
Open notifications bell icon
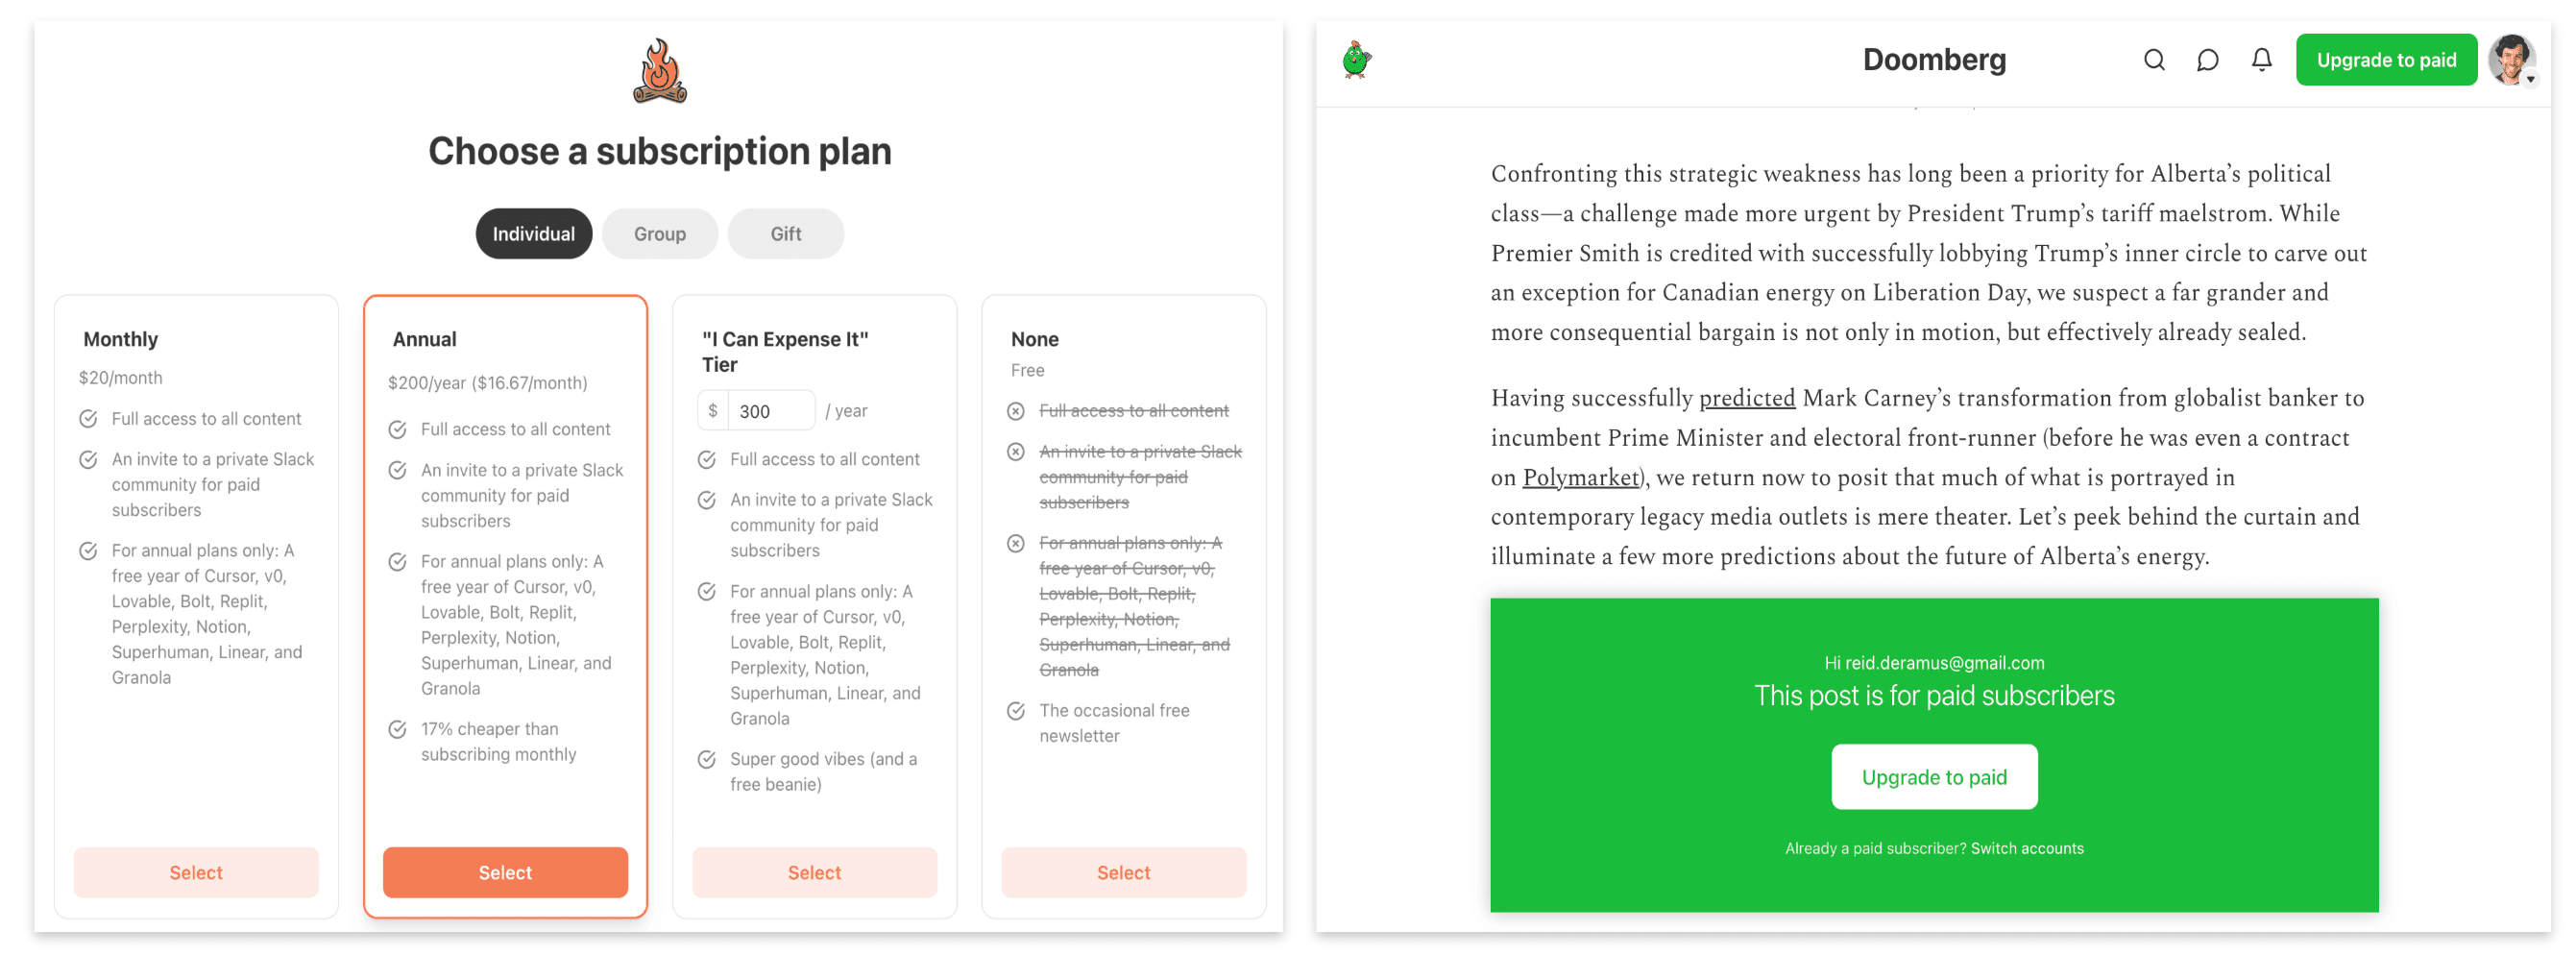tap(2261, 60)
